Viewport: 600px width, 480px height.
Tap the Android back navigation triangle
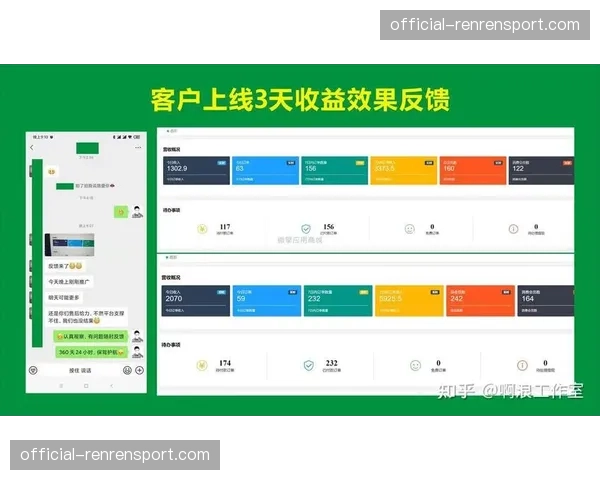(x=111, y=386)
